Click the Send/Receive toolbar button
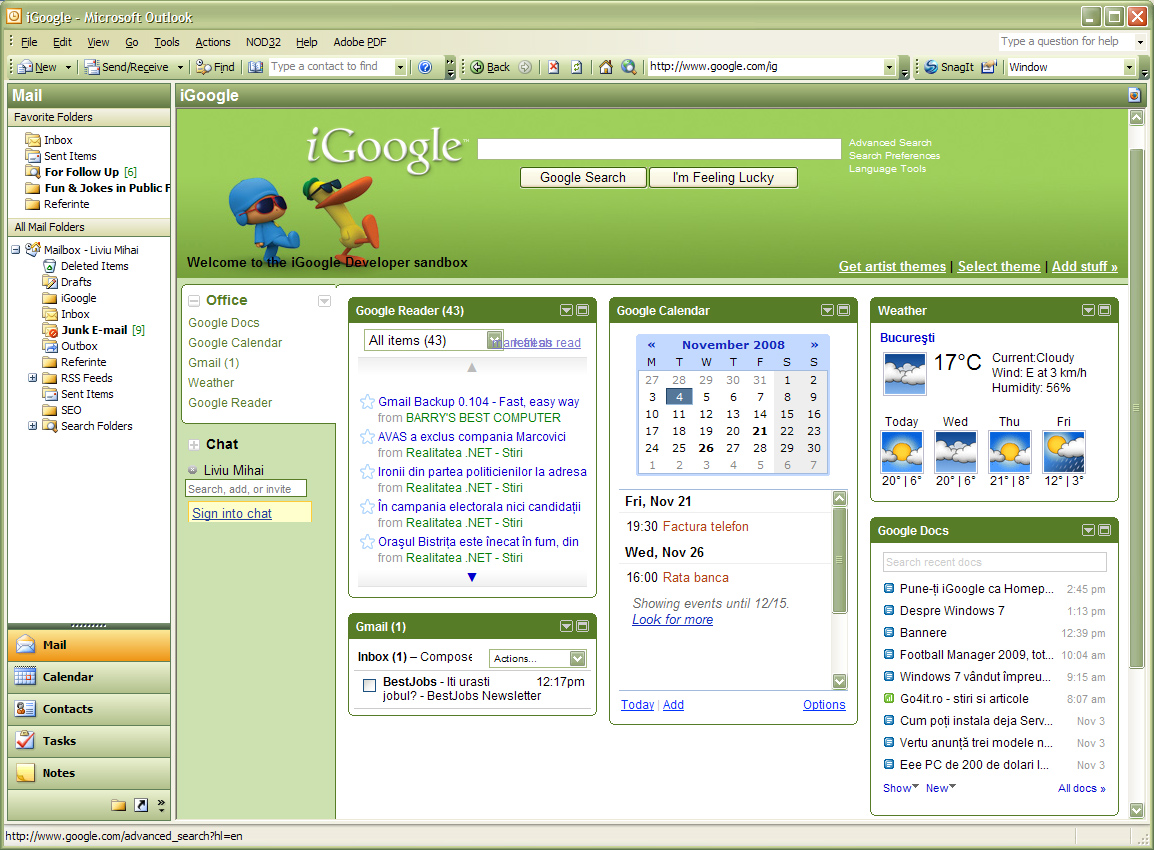Screen dimensions: 1154x850 [126, 67]
